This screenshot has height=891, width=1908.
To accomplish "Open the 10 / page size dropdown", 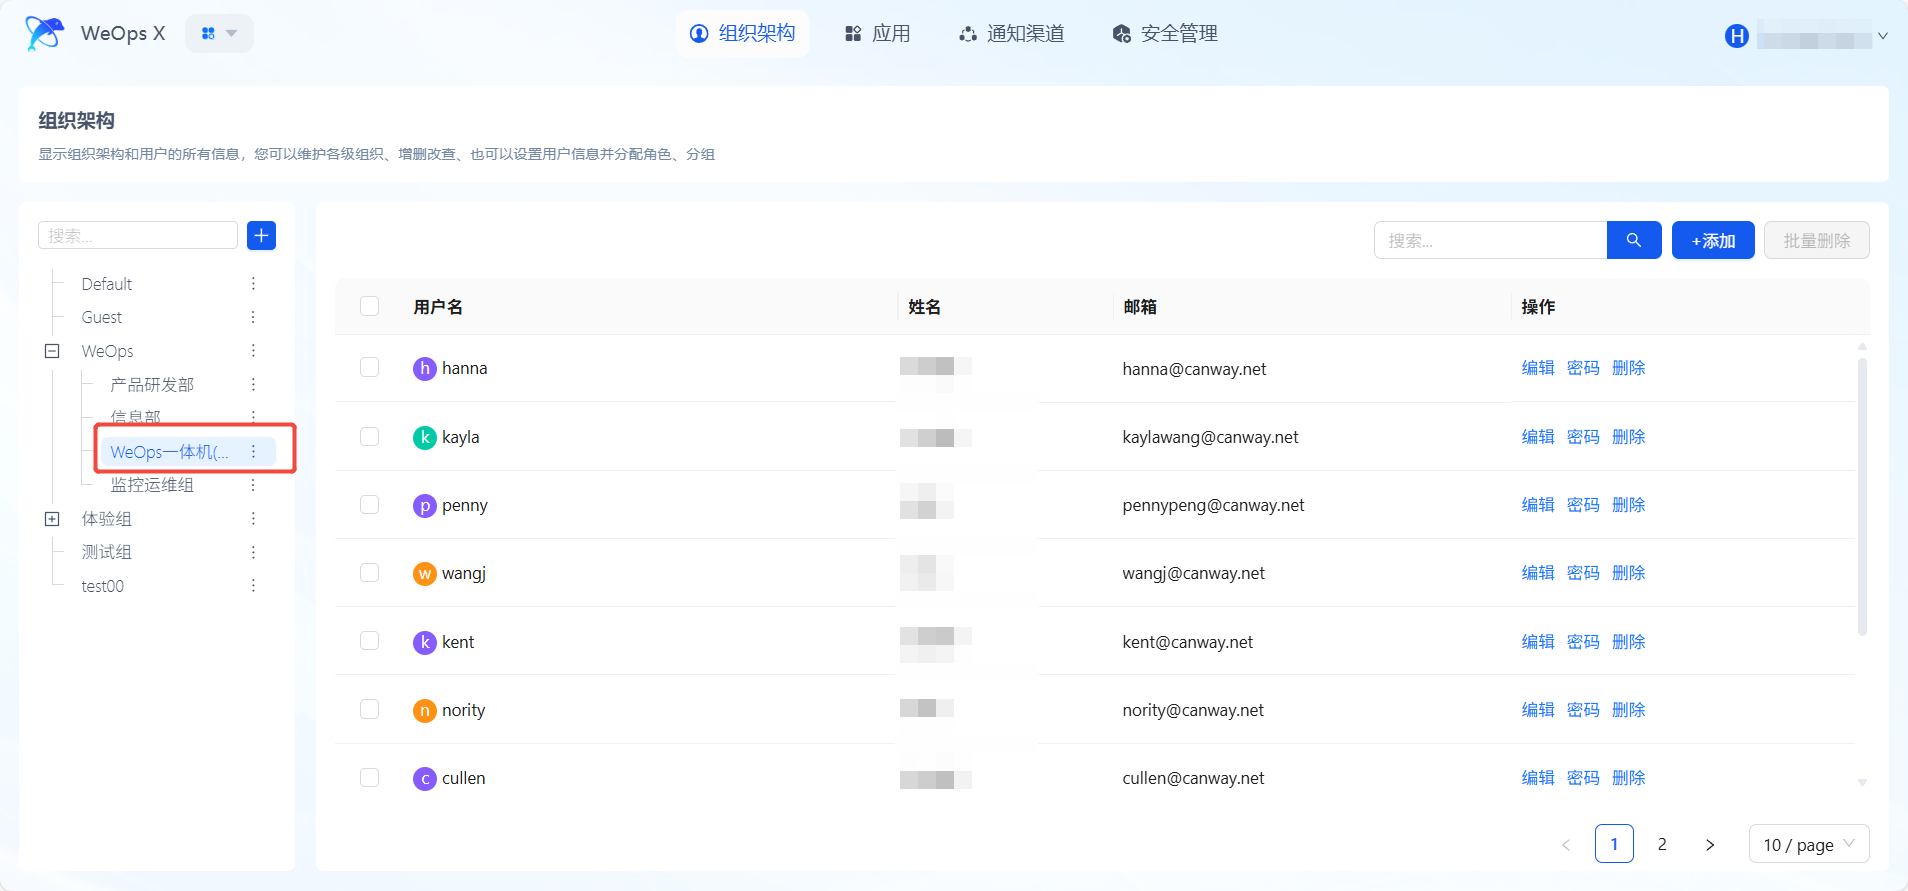I will tap(1809, 844).
